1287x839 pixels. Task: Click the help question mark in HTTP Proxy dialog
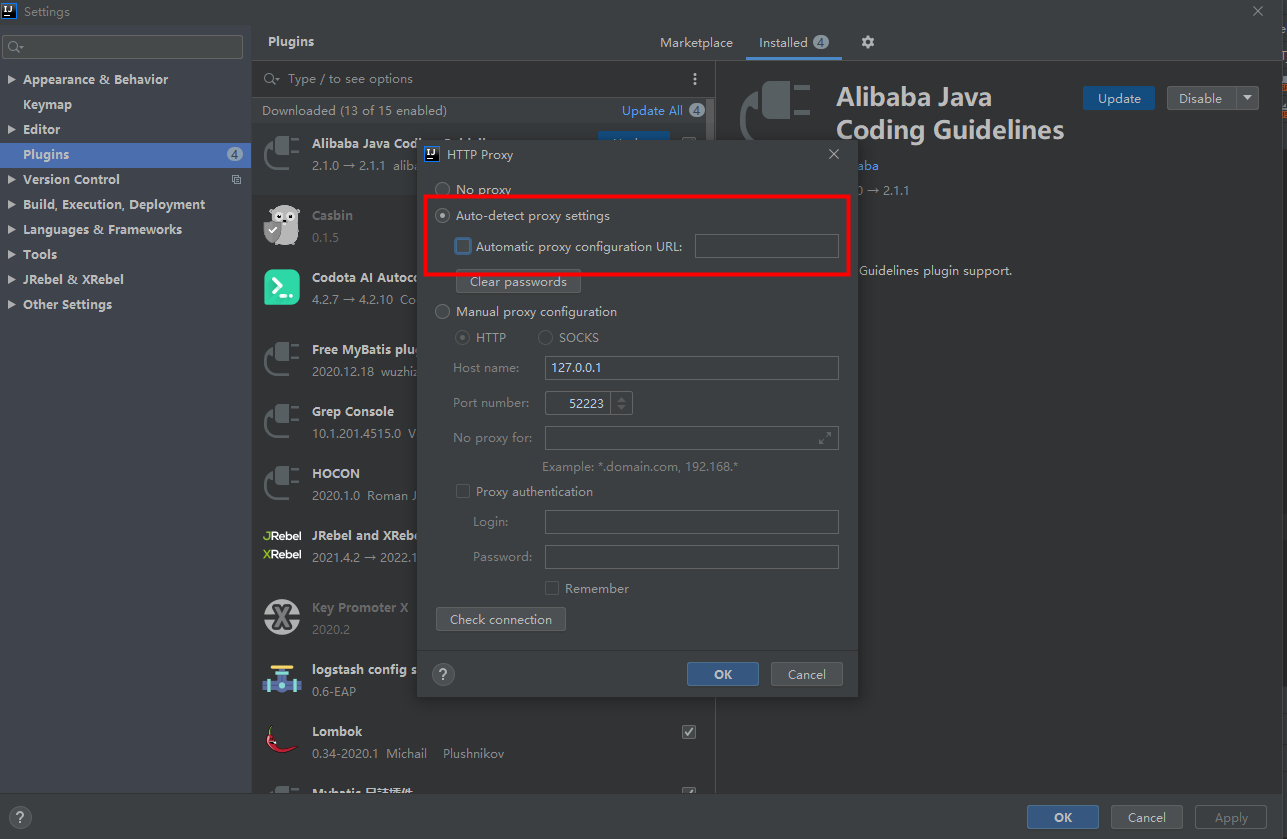click(x=444, y=674)
